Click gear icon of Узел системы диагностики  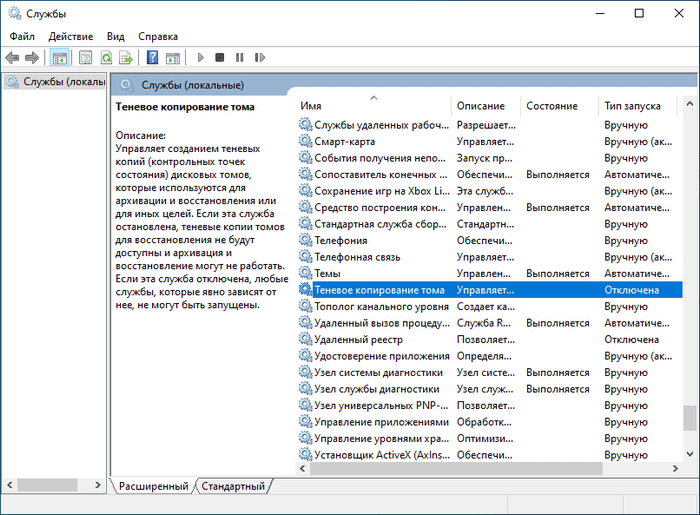coord(305,373)
